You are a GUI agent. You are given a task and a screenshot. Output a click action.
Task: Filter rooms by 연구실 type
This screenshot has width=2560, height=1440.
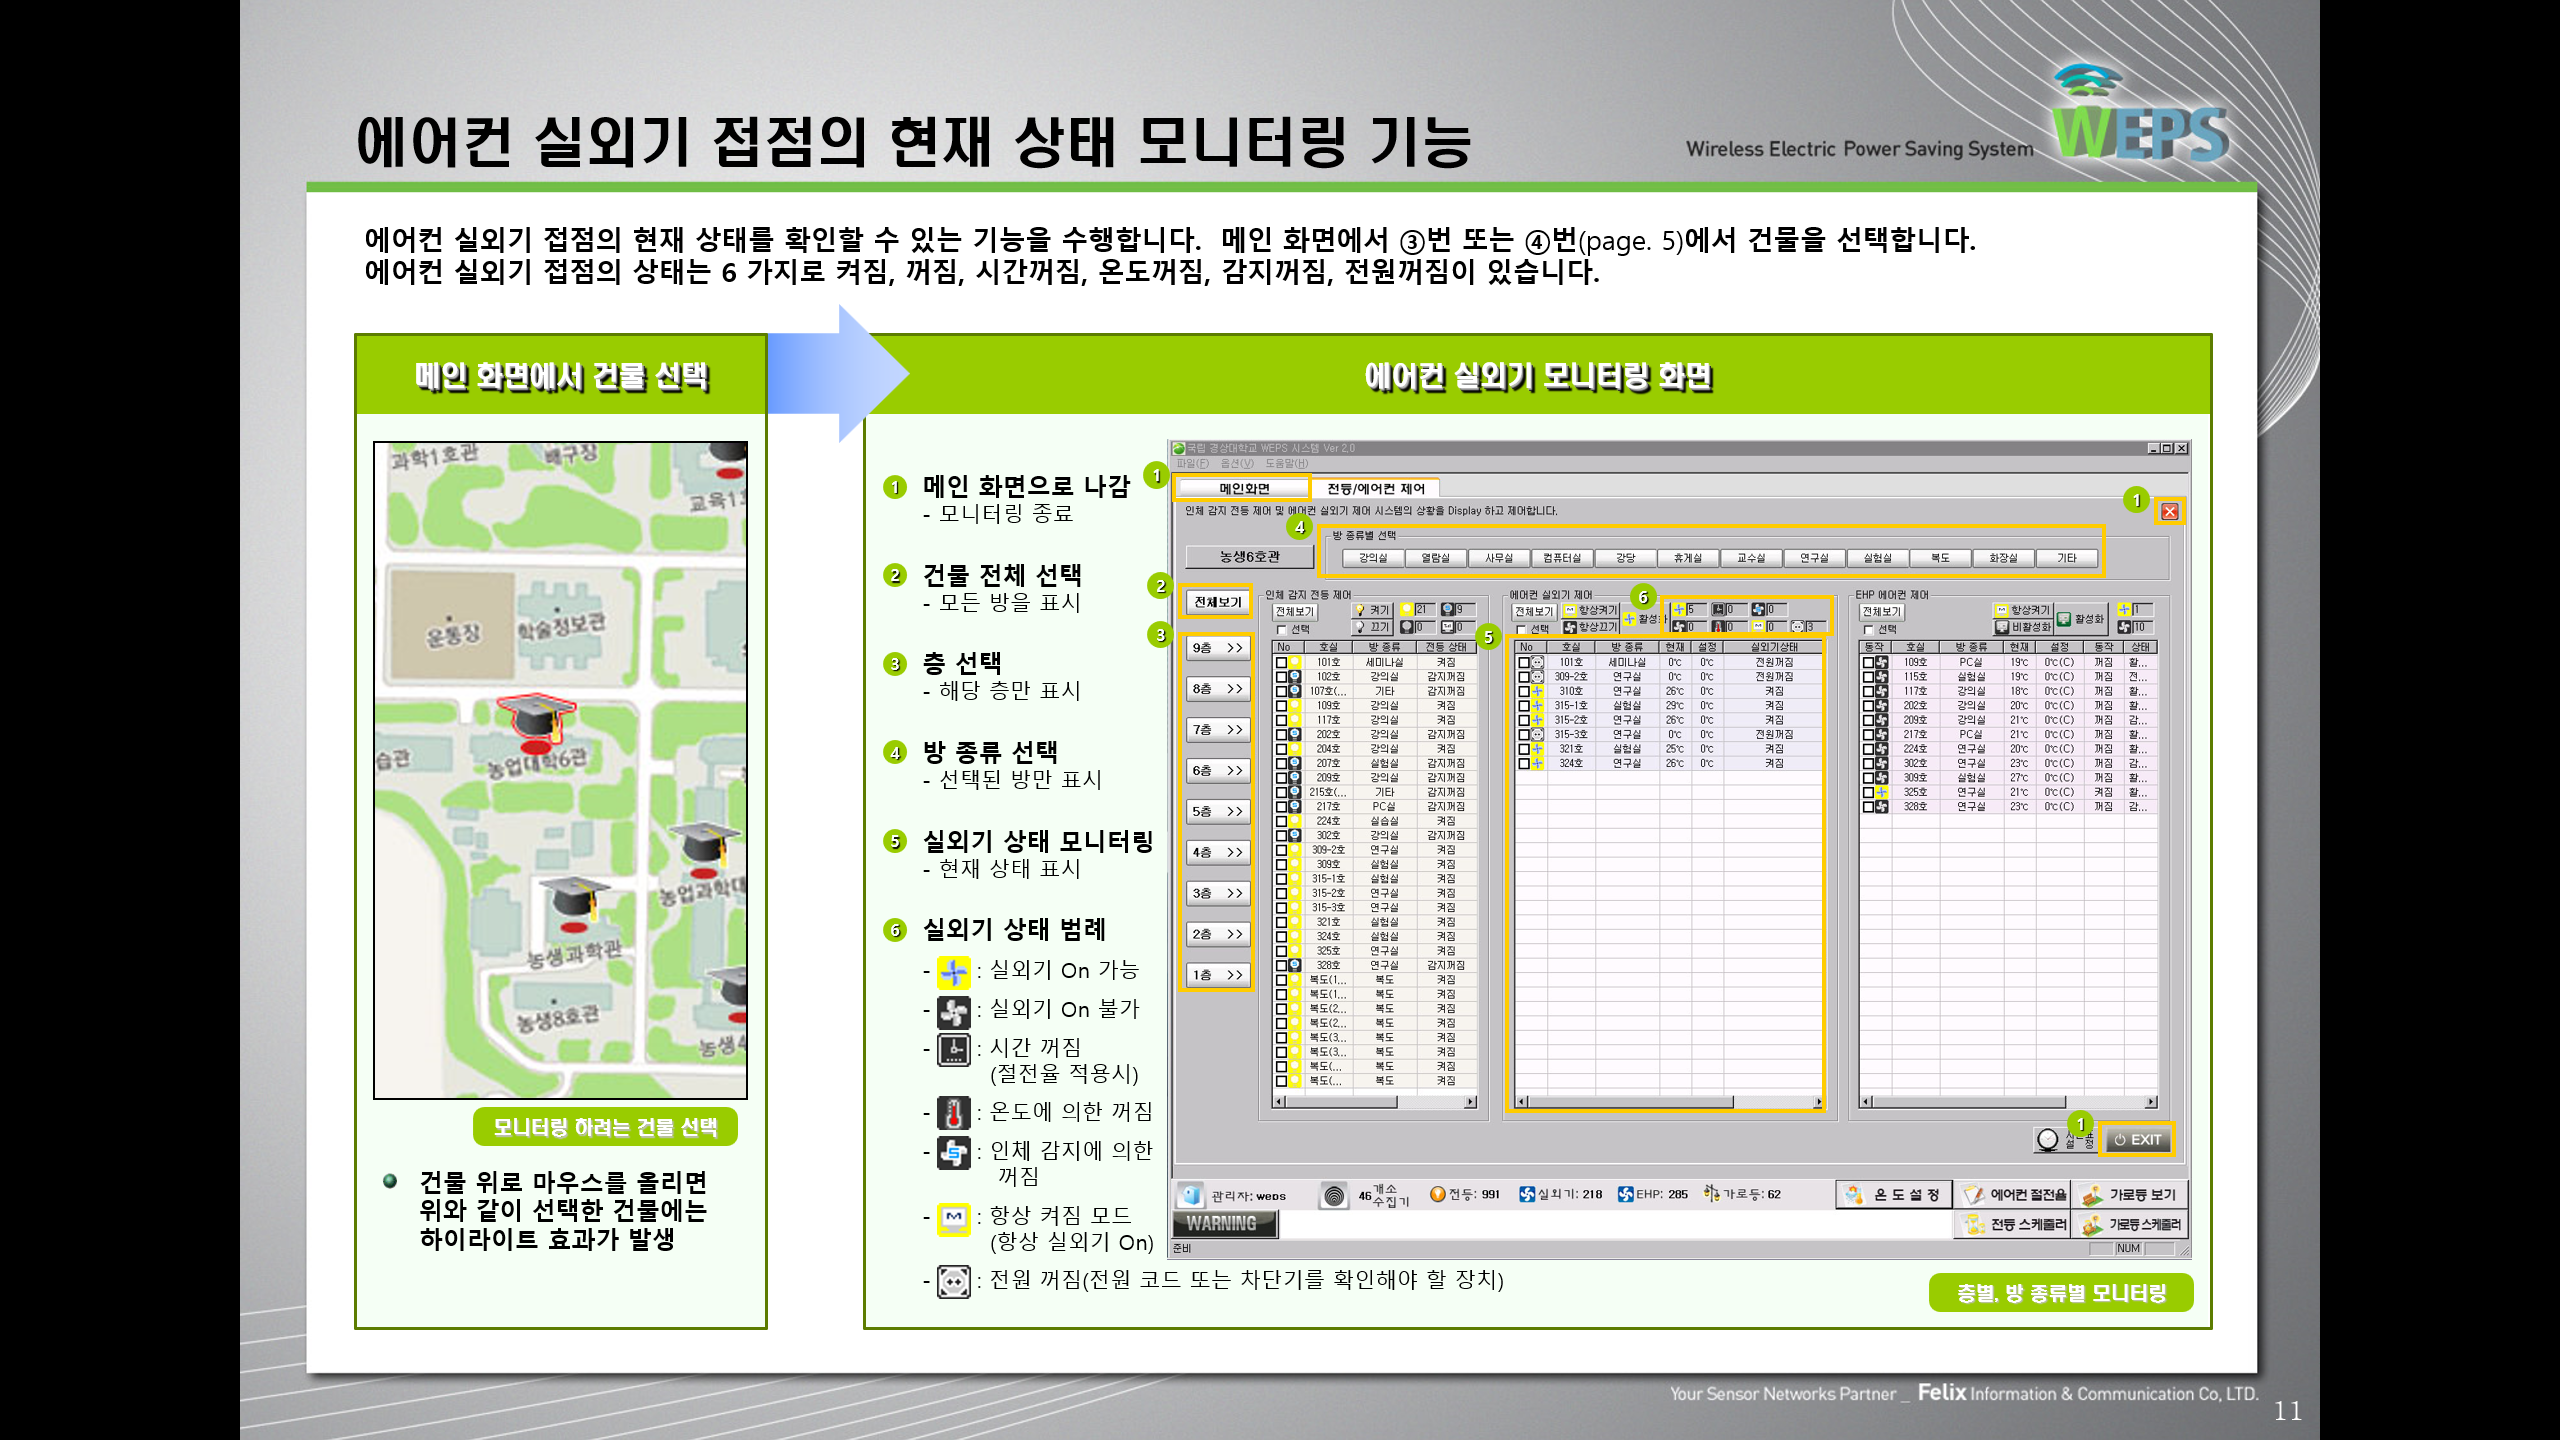[x=1815, y=558]
